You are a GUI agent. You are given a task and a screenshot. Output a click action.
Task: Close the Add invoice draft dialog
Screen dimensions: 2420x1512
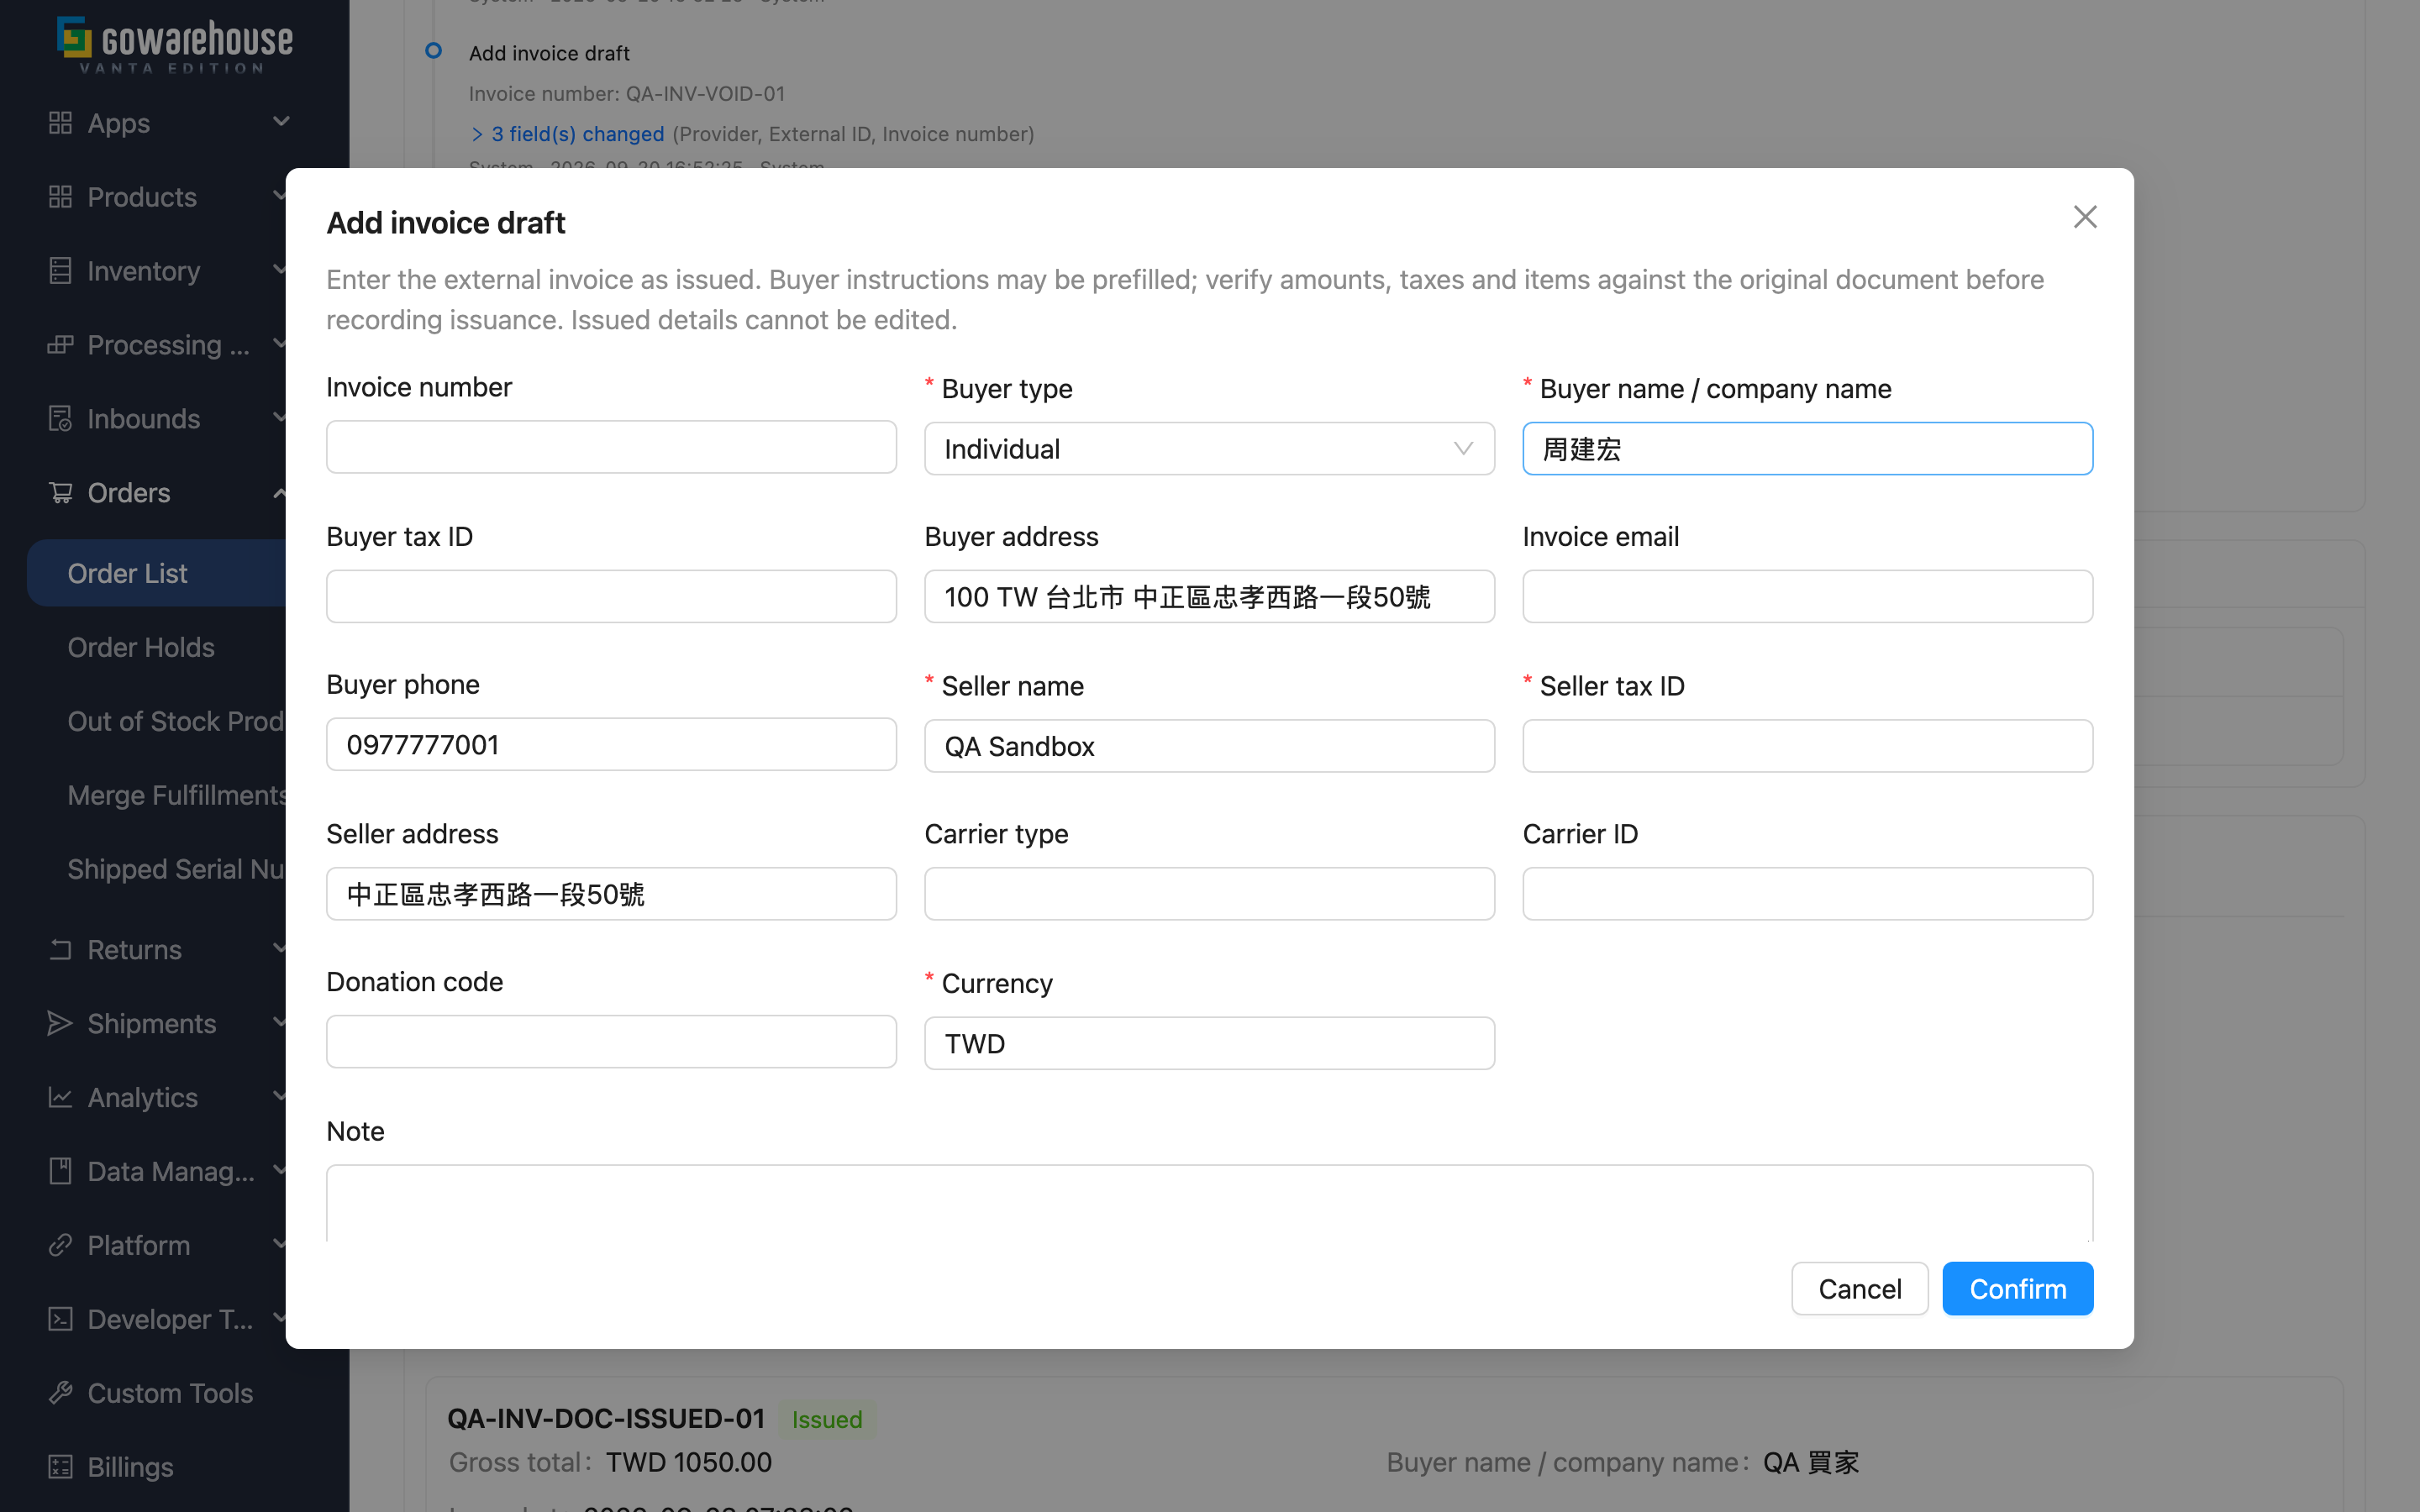2085,217
